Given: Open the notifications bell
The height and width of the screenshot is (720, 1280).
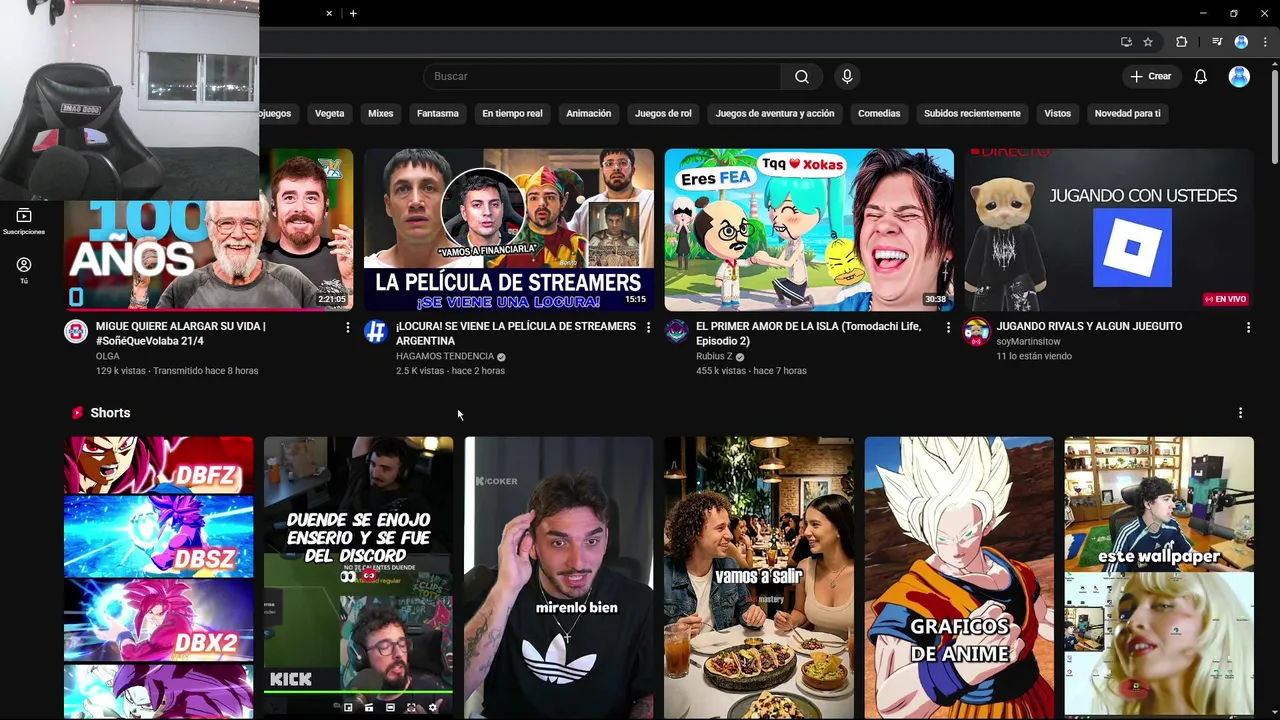Looking at the screenshot, I should 1201,77.
